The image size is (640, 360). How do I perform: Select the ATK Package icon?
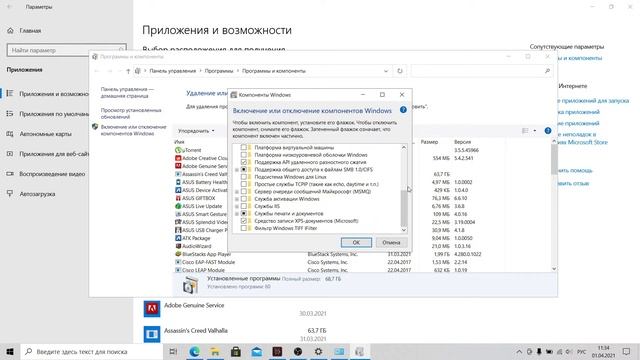click(178, 238)
